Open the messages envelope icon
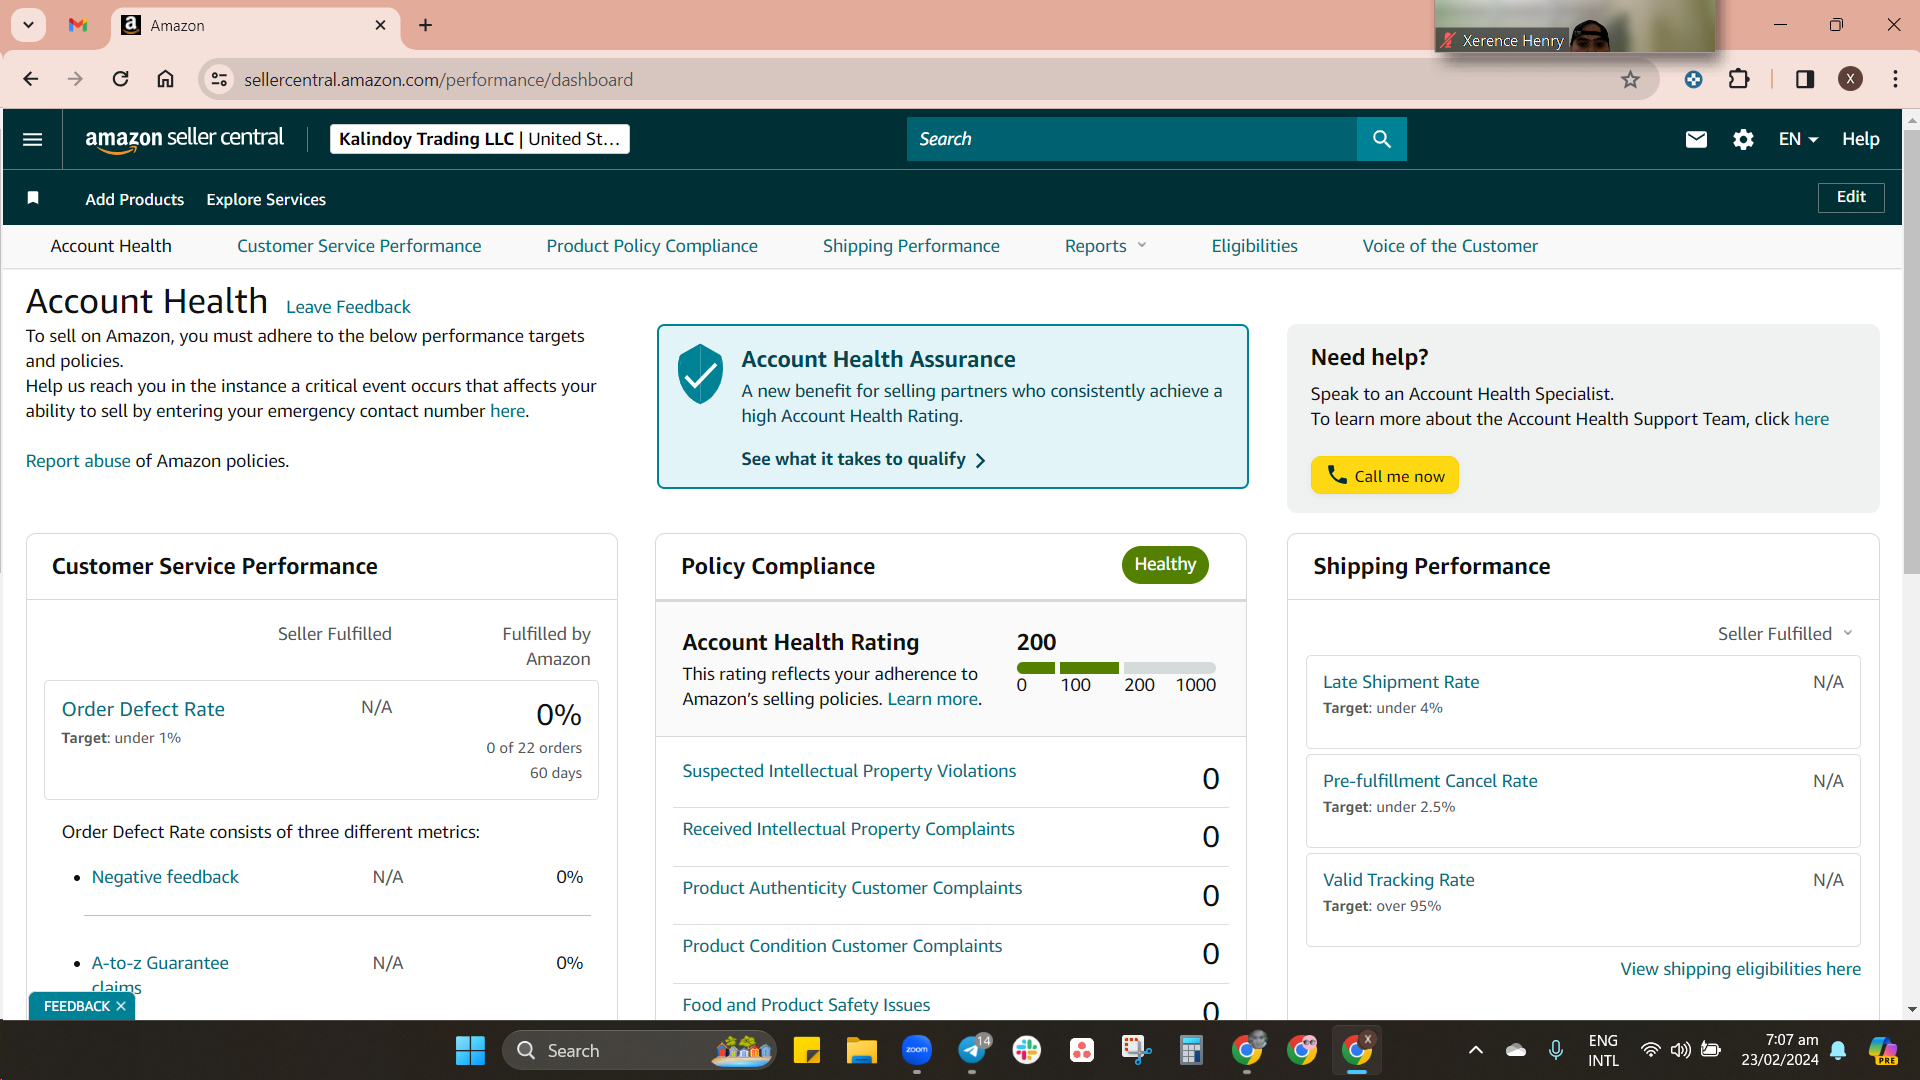Screen dimensions: 1920x1080 point(1696,139)
